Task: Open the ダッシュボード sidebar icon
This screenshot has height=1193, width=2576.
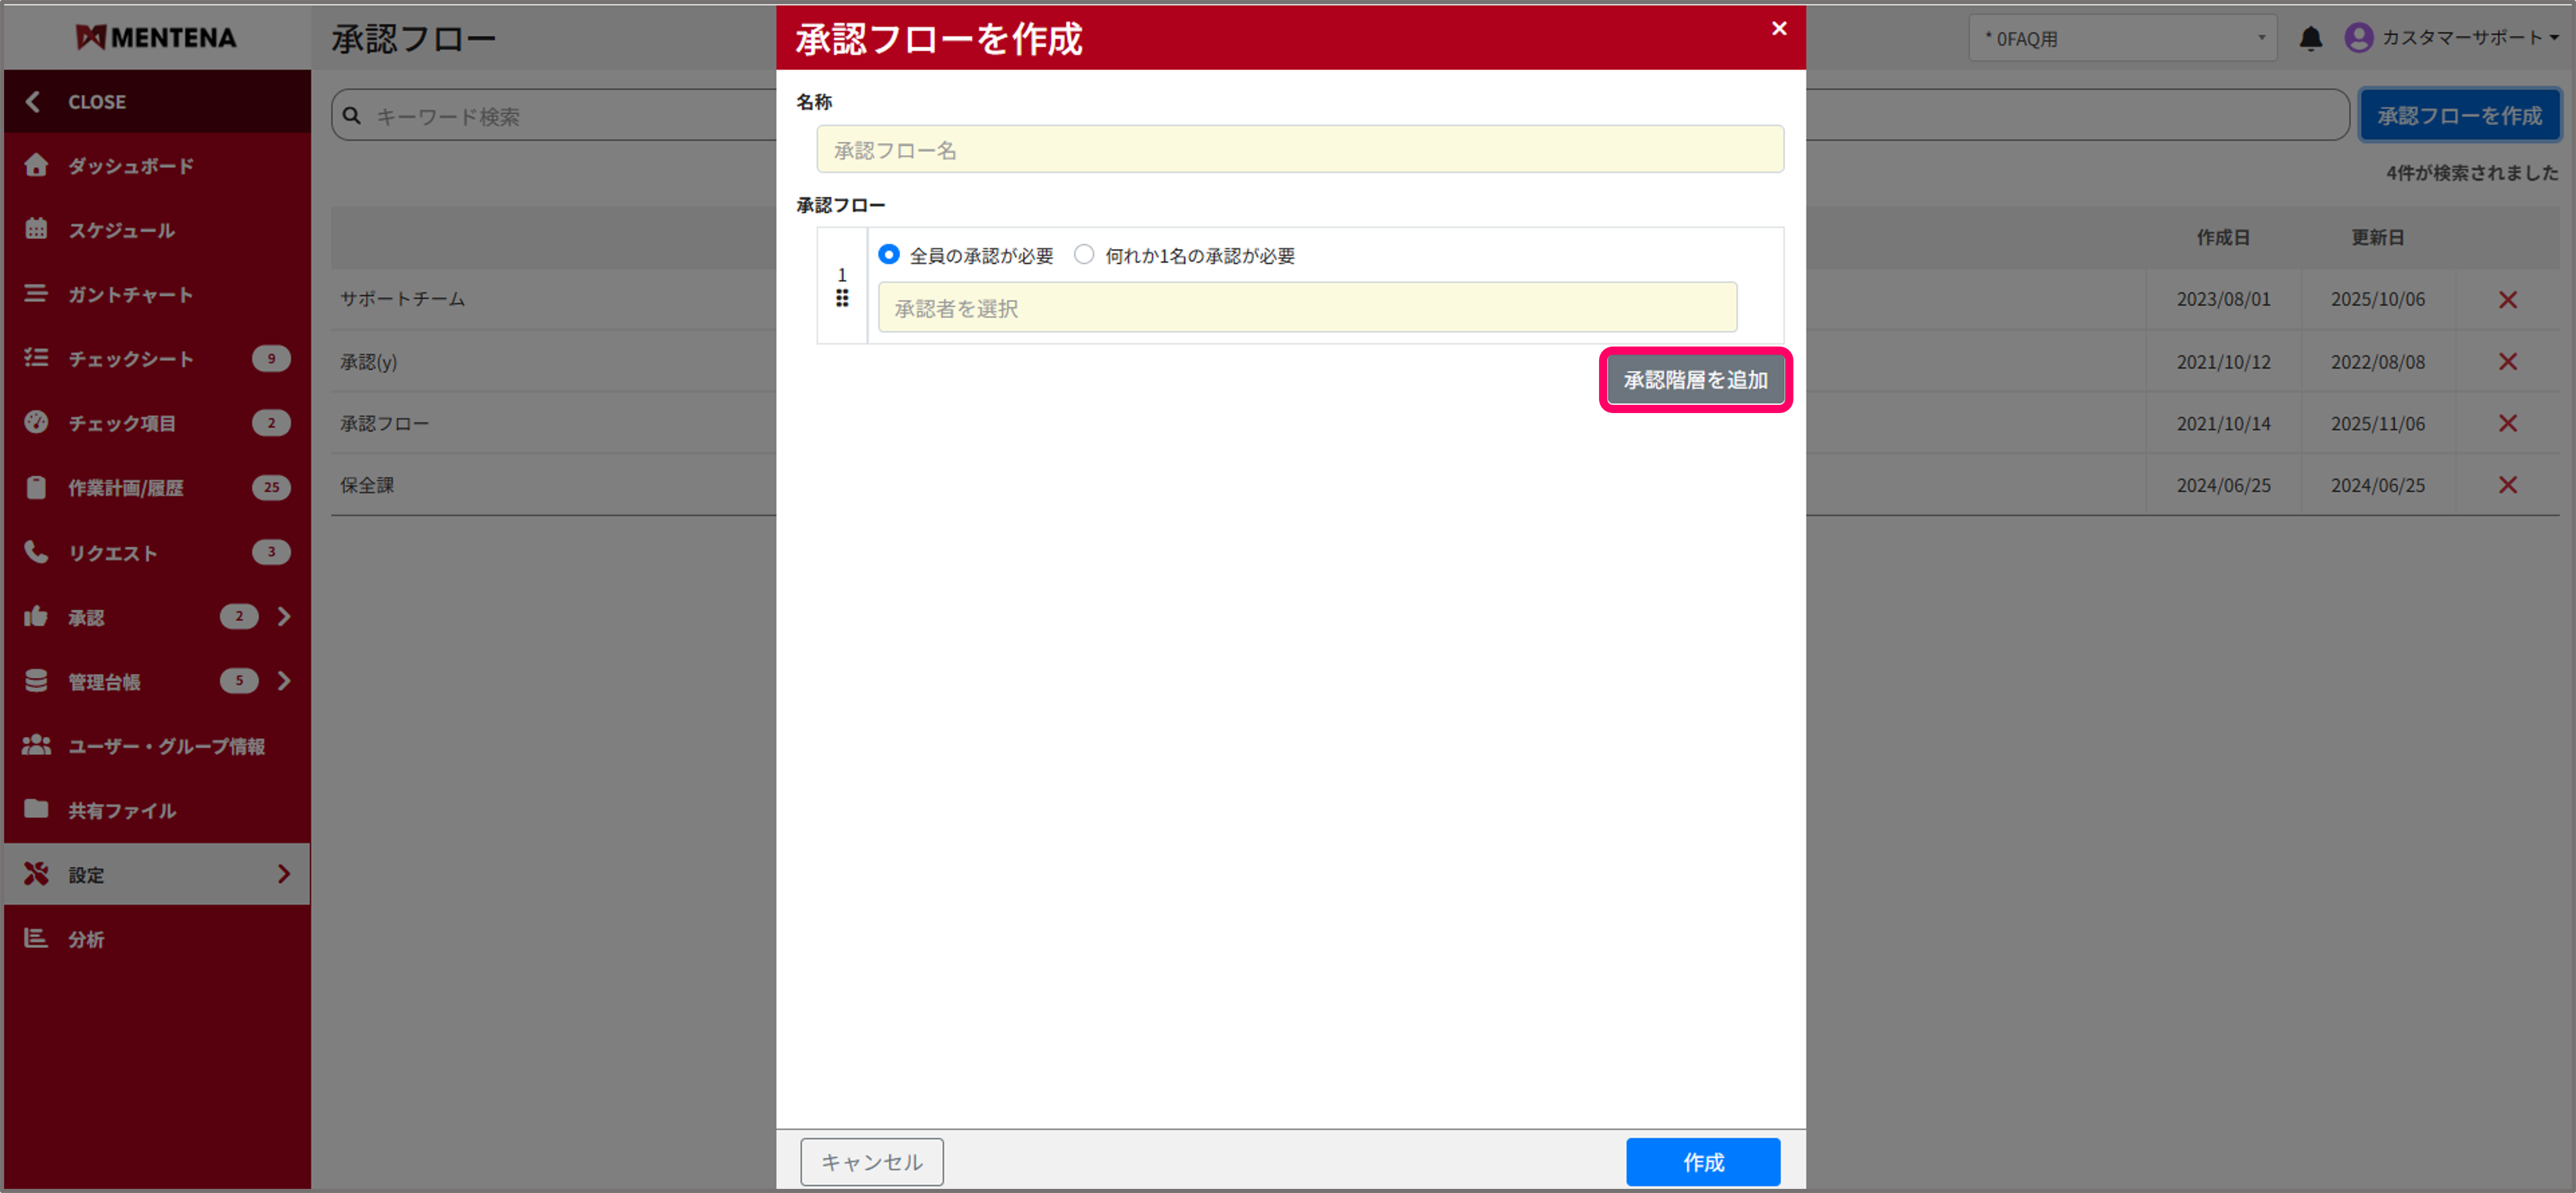Action: coord(36,166)
